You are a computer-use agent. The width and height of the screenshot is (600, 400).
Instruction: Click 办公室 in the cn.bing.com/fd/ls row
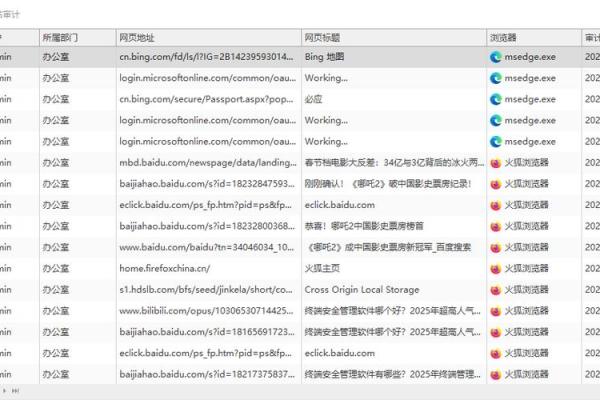point(56,57)
